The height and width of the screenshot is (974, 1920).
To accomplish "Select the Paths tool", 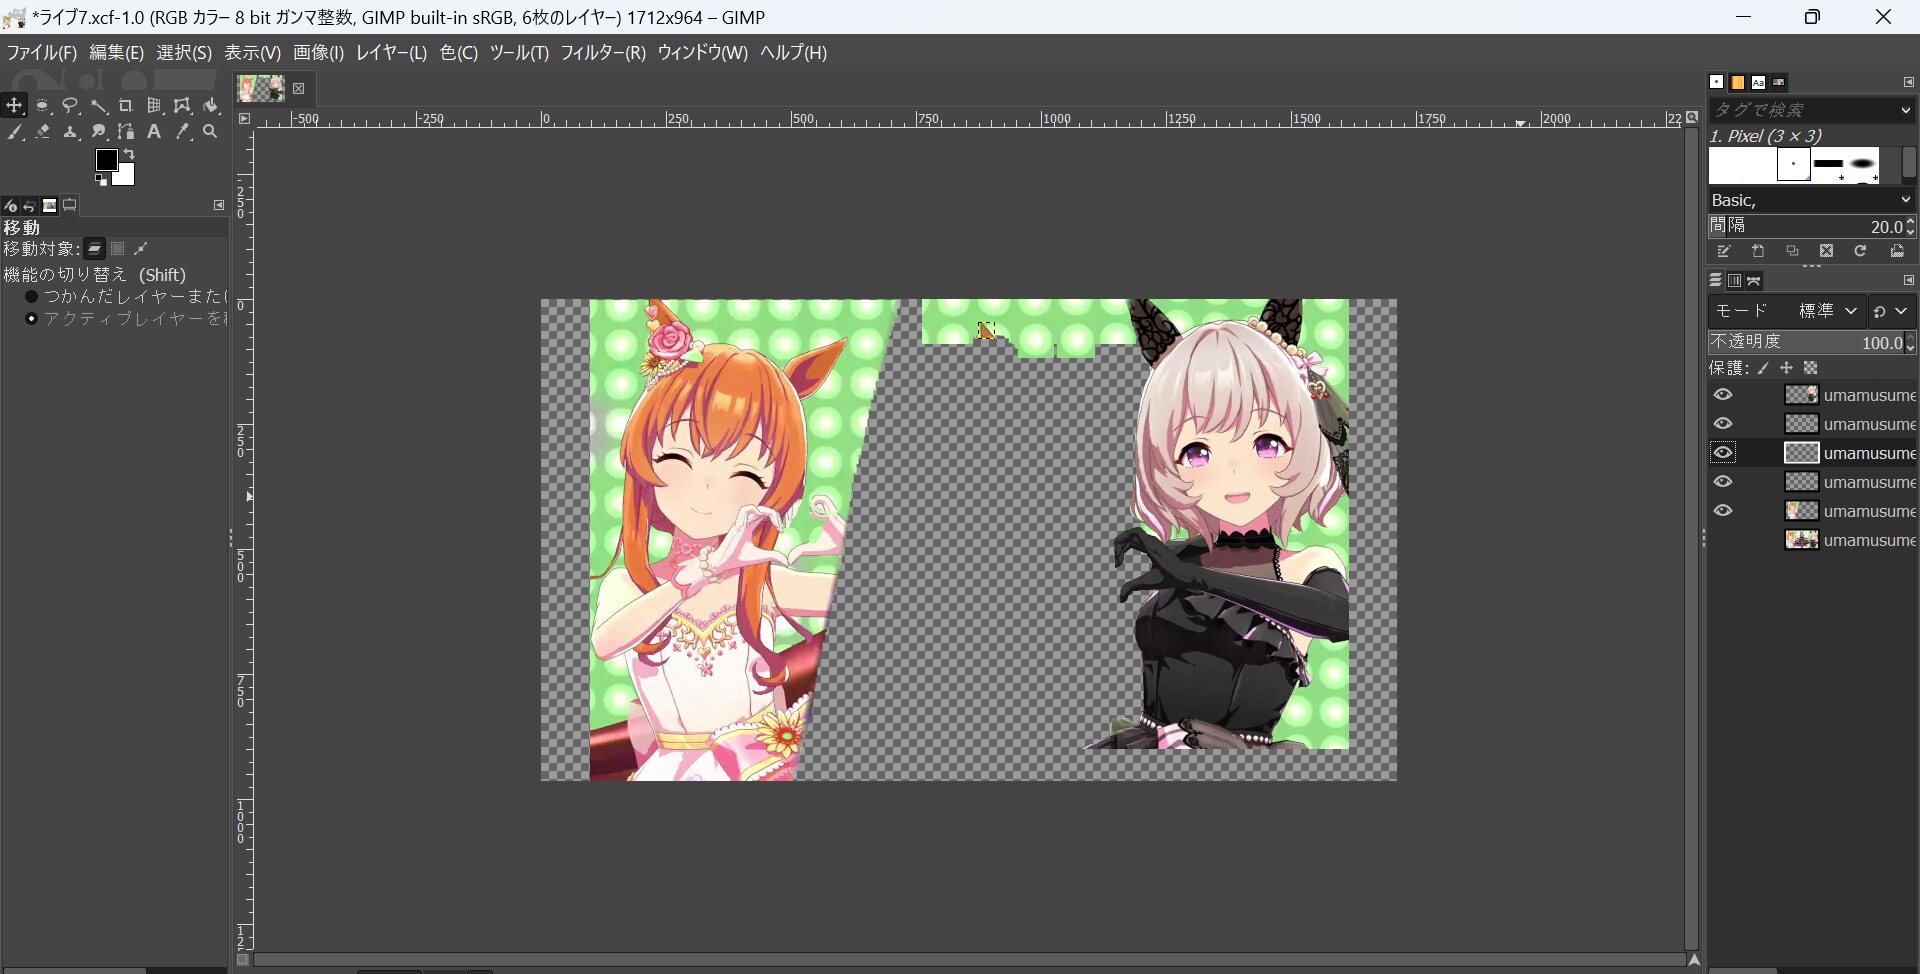I will pos(126,132).
